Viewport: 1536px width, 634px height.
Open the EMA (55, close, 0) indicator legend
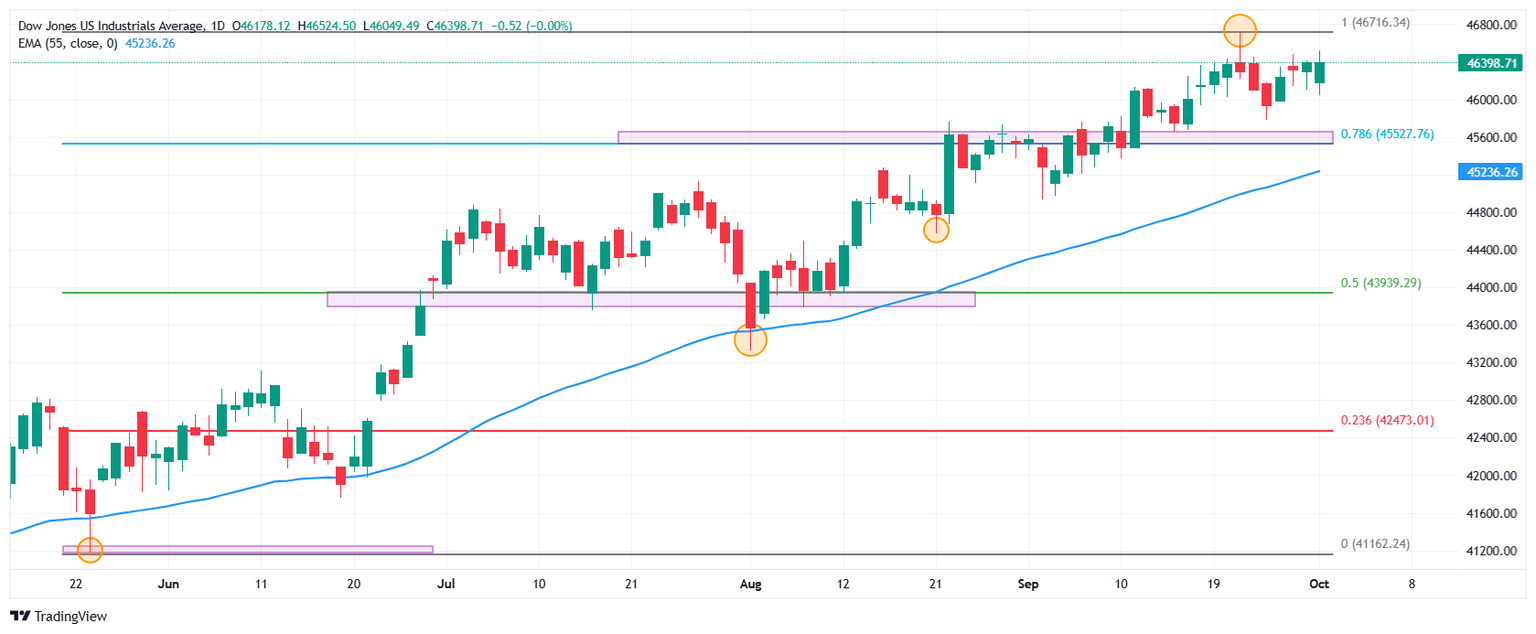pos(67,43)
